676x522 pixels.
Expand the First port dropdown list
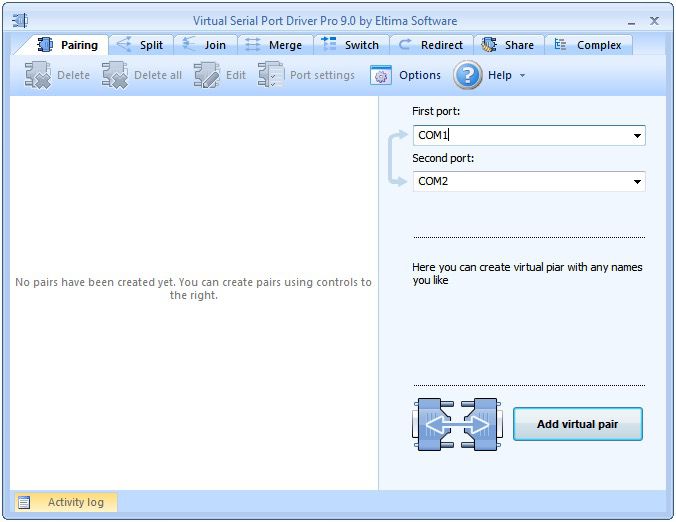coord(637,136)
